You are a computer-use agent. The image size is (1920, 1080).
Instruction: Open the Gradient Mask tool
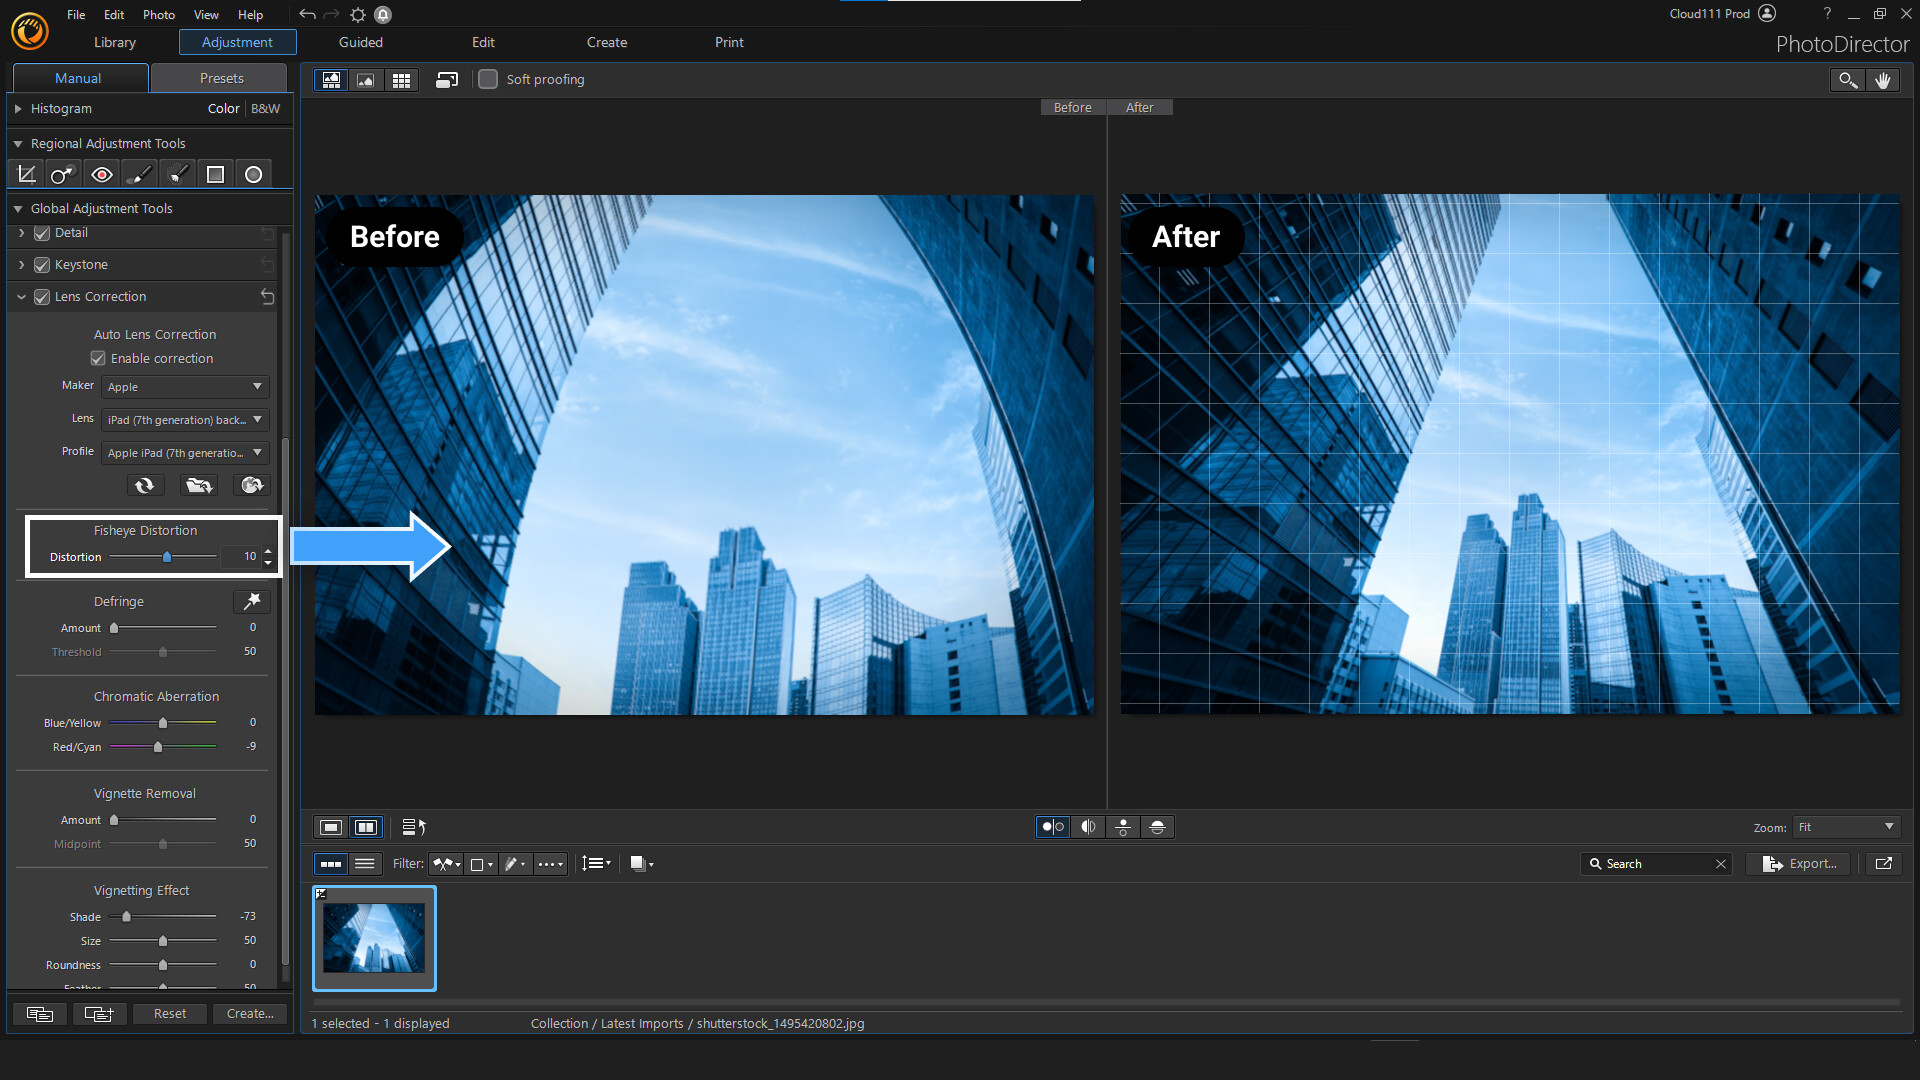(x=215, y=173)
